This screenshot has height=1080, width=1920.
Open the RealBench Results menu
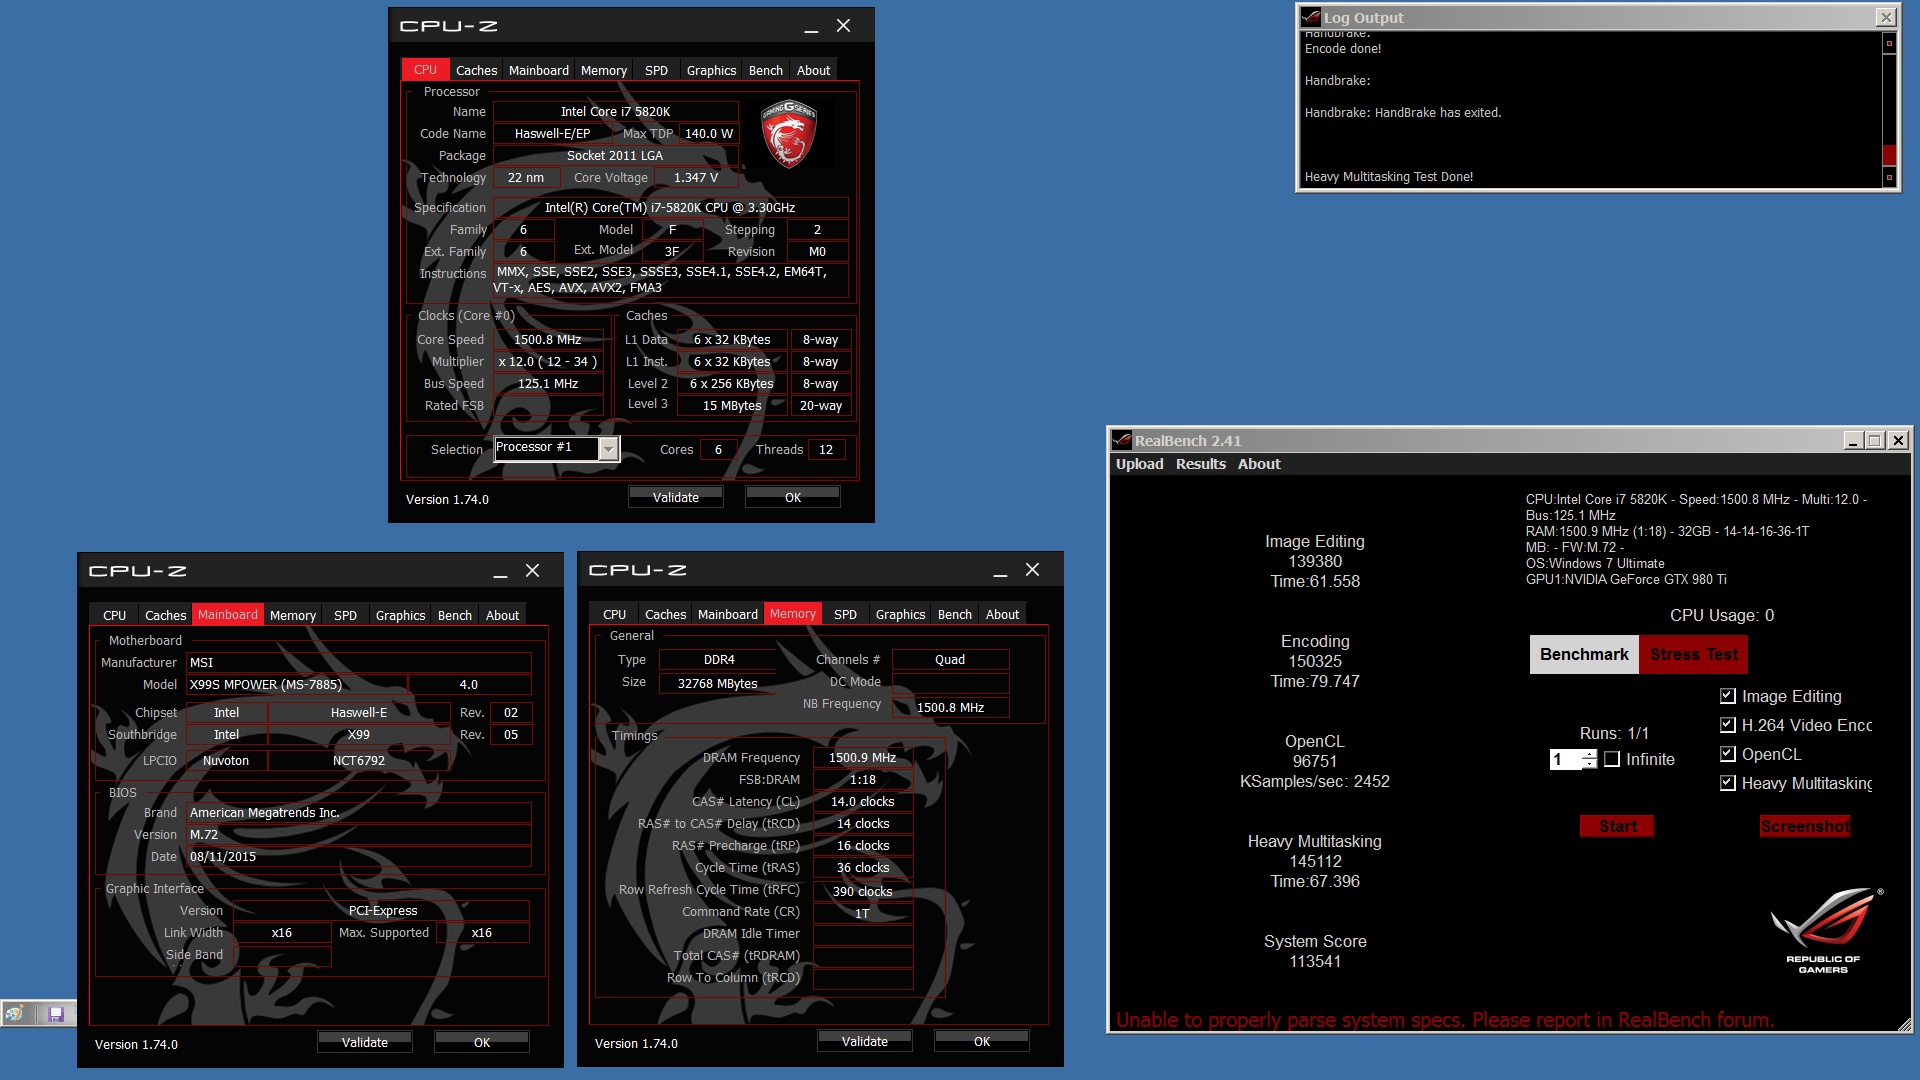(x=1200, y=464)
